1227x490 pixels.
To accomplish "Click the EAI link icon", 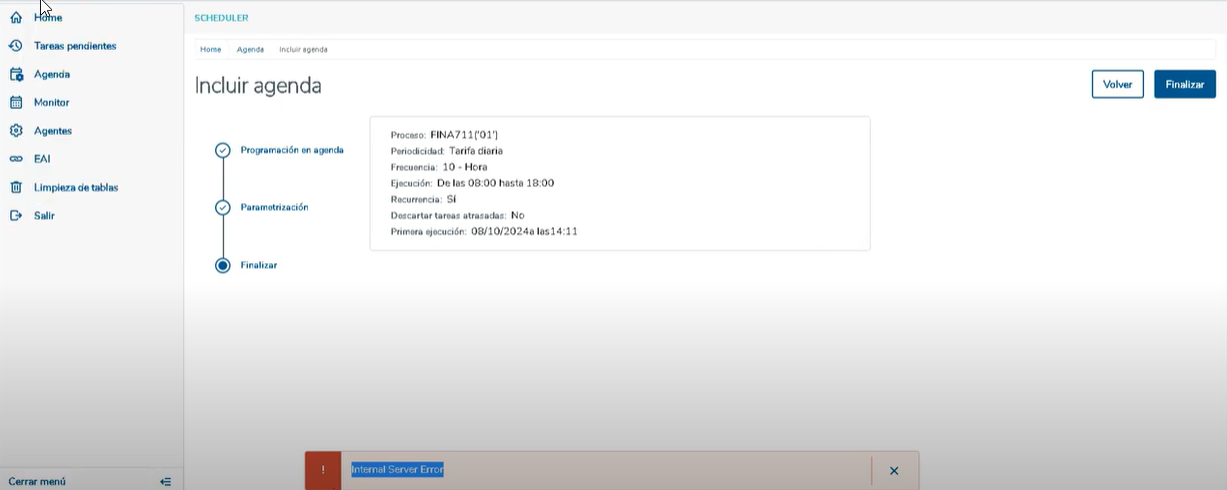I will [16, 159].
